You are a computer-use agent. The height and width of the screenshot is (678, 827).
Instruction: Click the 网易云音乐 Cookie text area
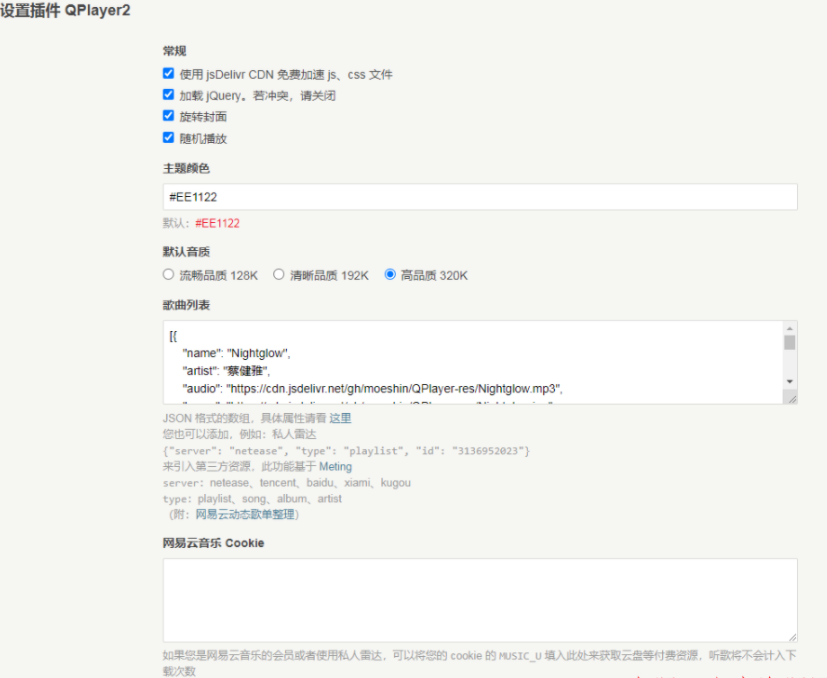(480, 599)
